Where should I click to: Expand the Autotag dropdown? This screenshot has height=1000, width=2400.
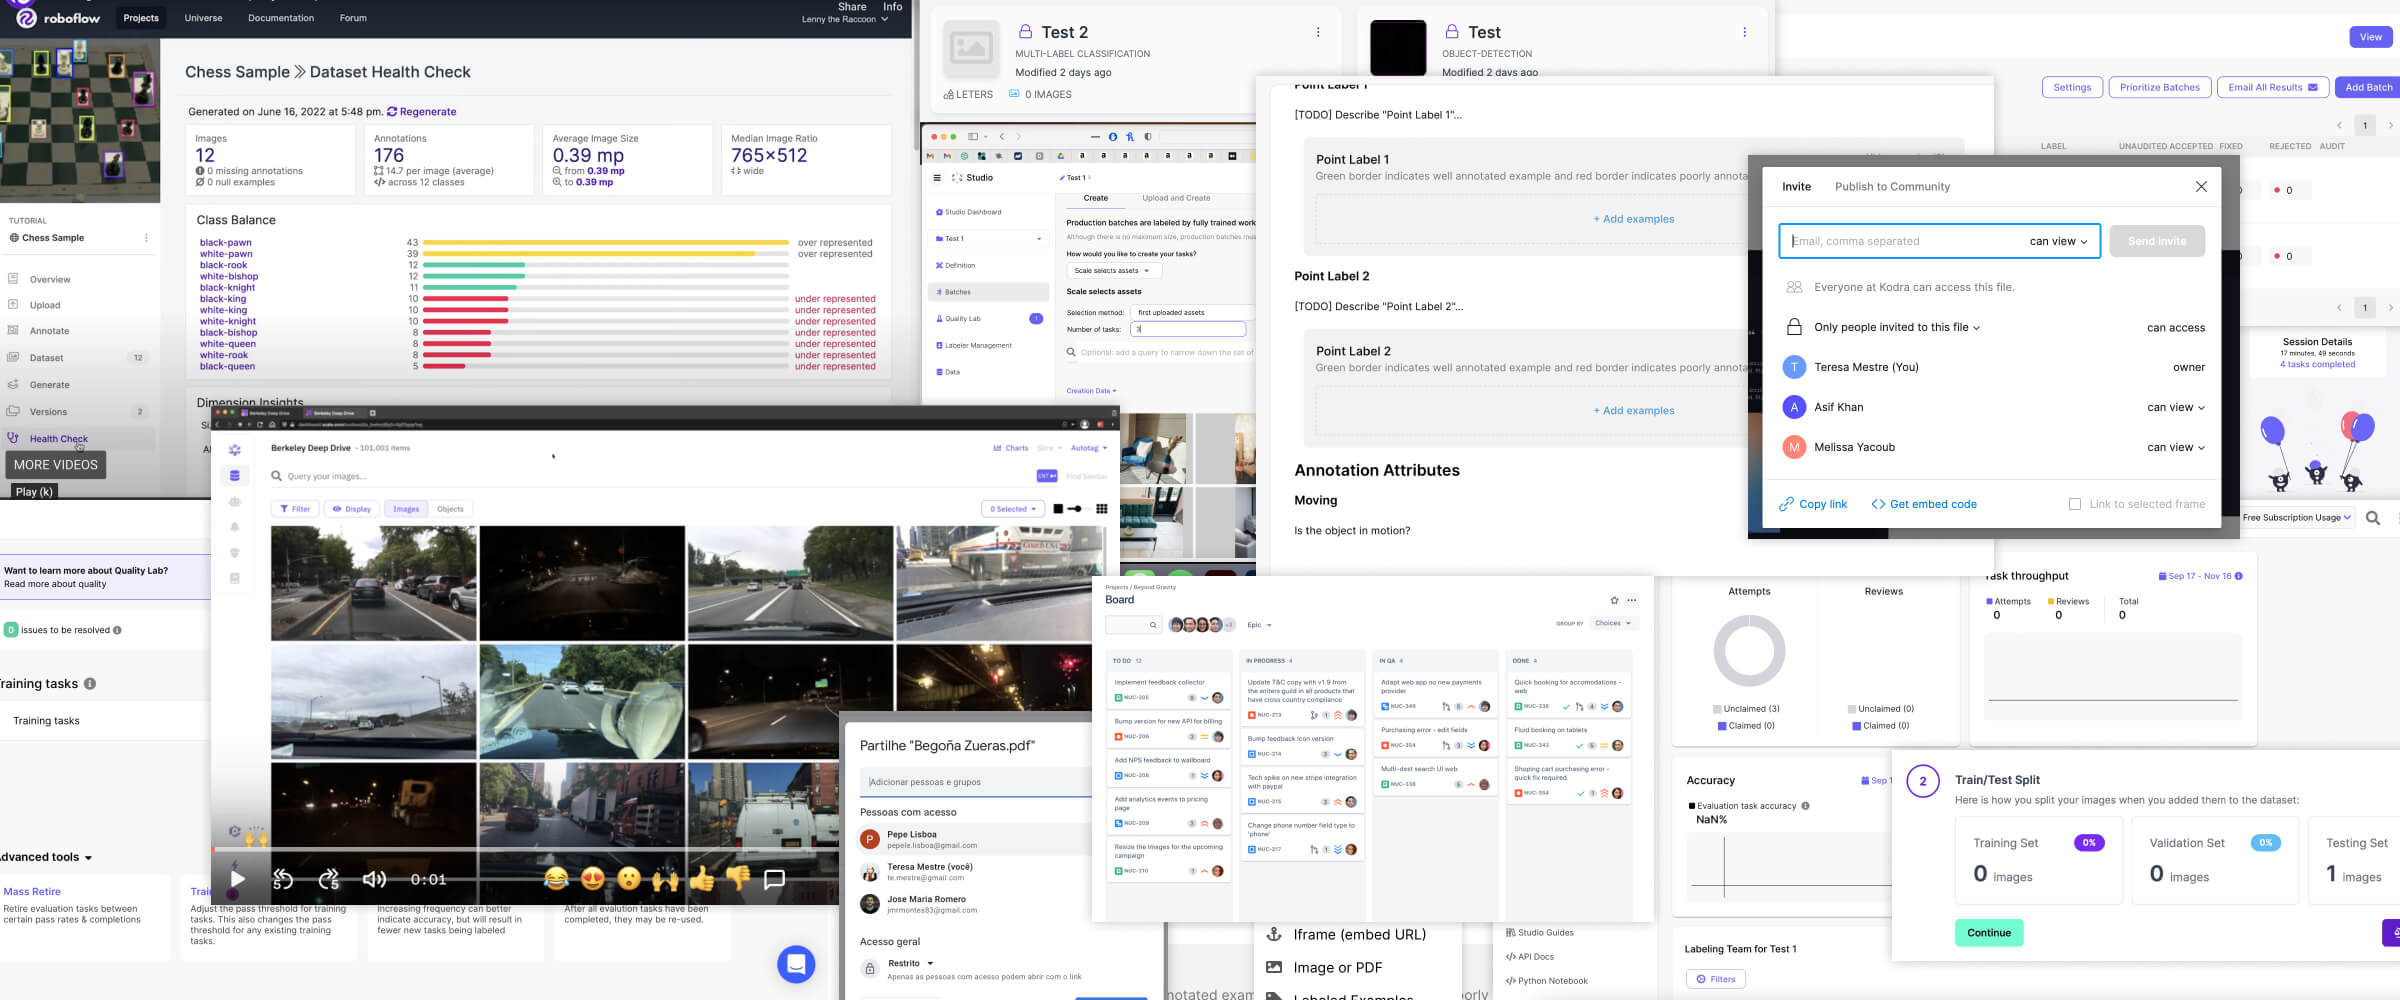point(1089,448)
